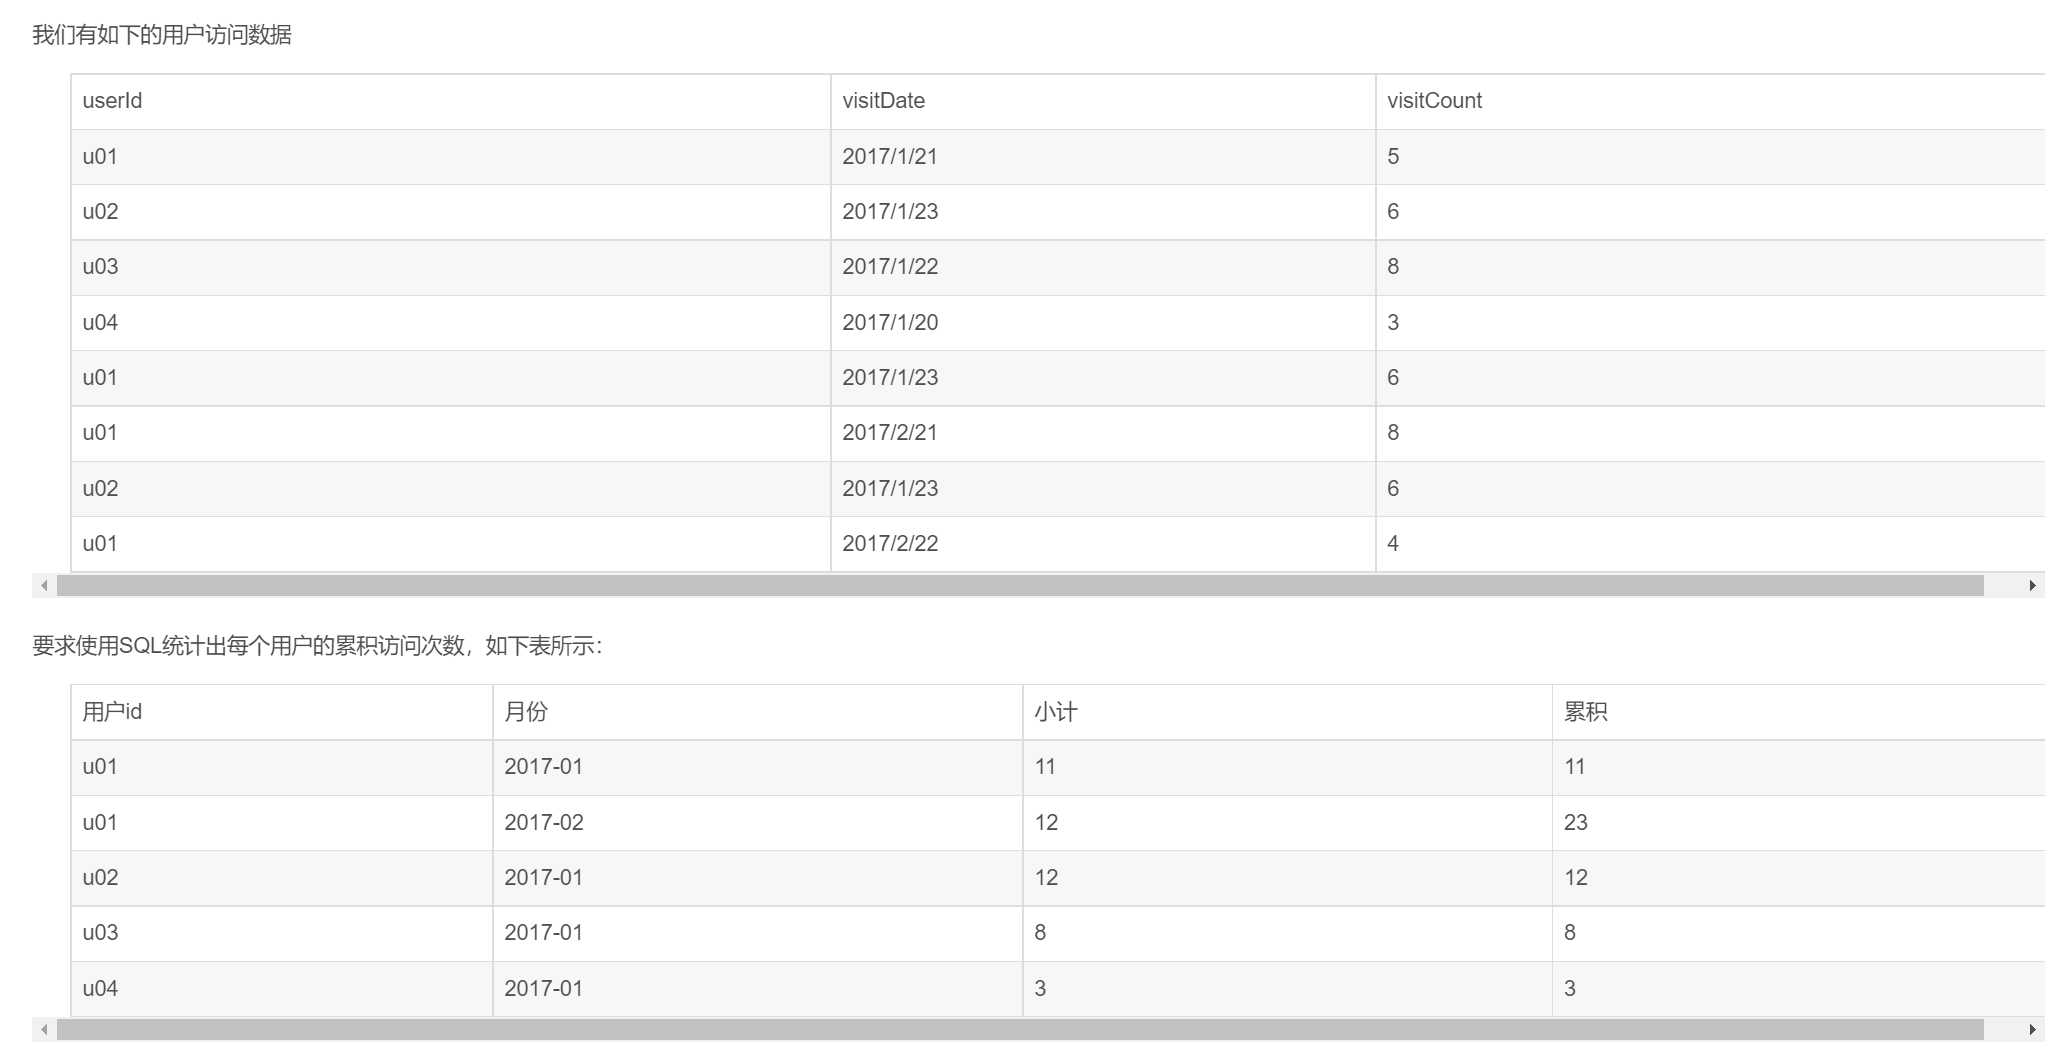Screen dimensions: 2049x1045
Task: Select the 2017/1/20 date cell
Action: click(x=890, y=323)
